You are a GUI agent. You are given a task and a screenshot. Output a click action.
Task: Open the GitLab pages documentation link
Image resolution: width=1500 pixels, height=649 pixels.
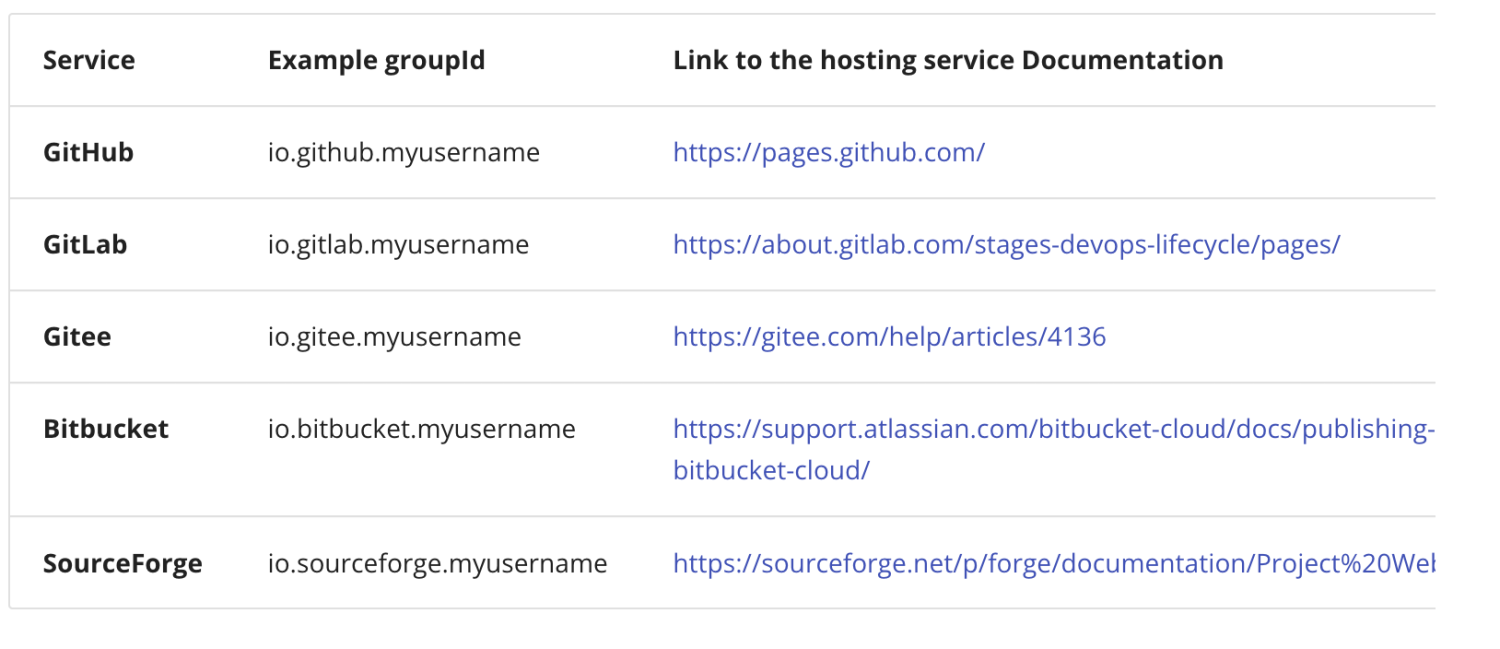(1006, 245)
